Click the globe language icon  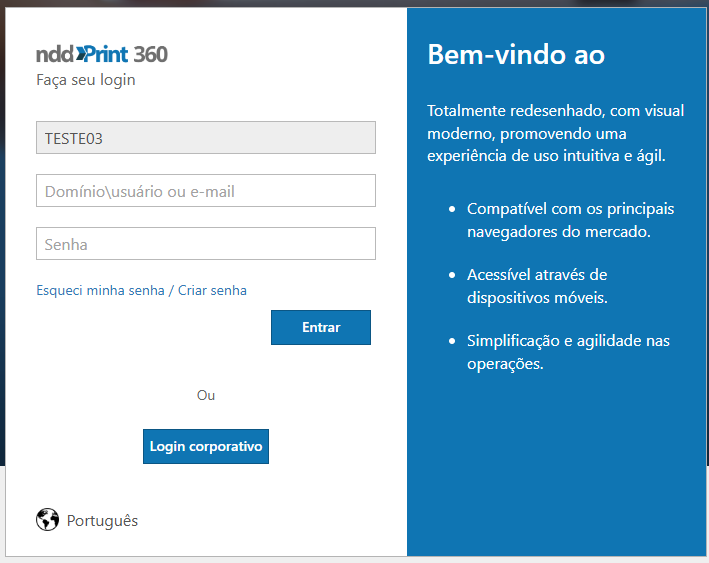47,520
